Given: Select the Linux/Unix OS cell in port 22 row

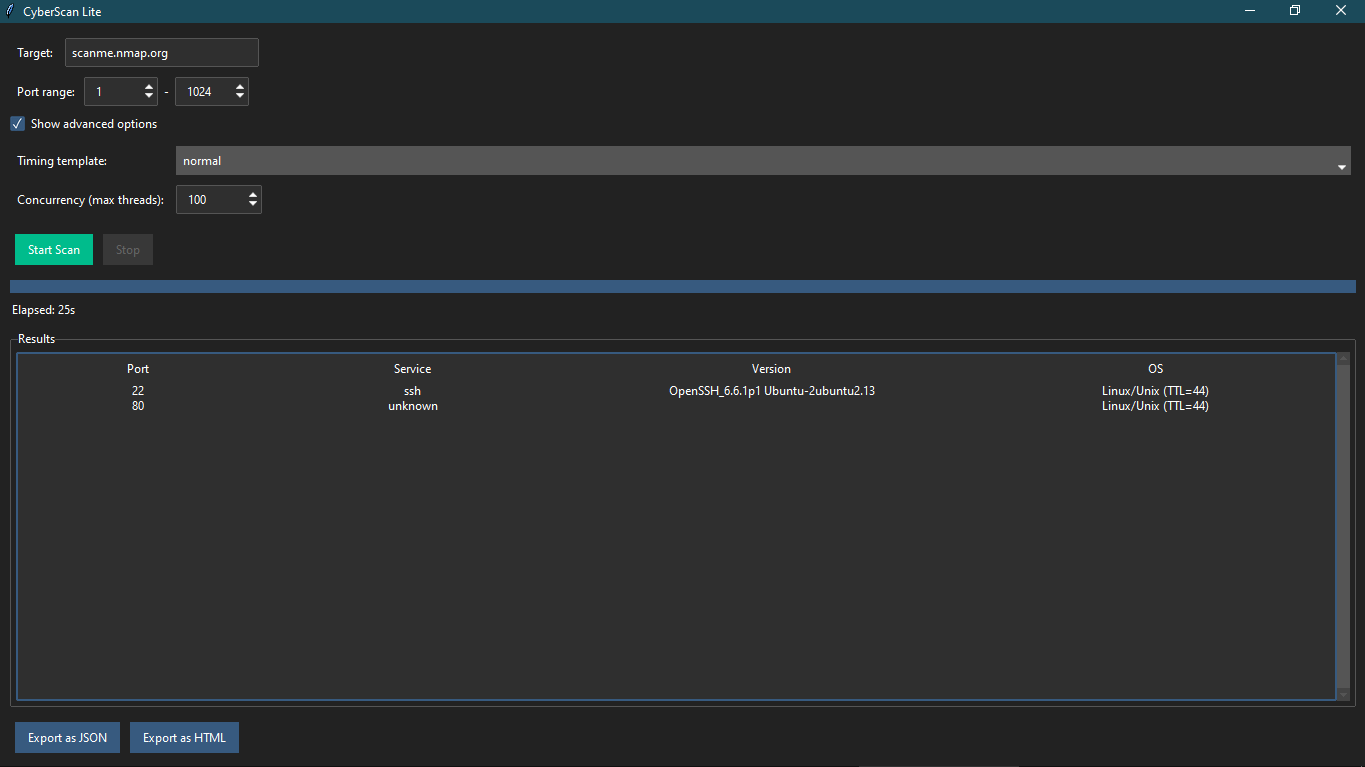Looking at the screenshot, I should pos(1156,391).
